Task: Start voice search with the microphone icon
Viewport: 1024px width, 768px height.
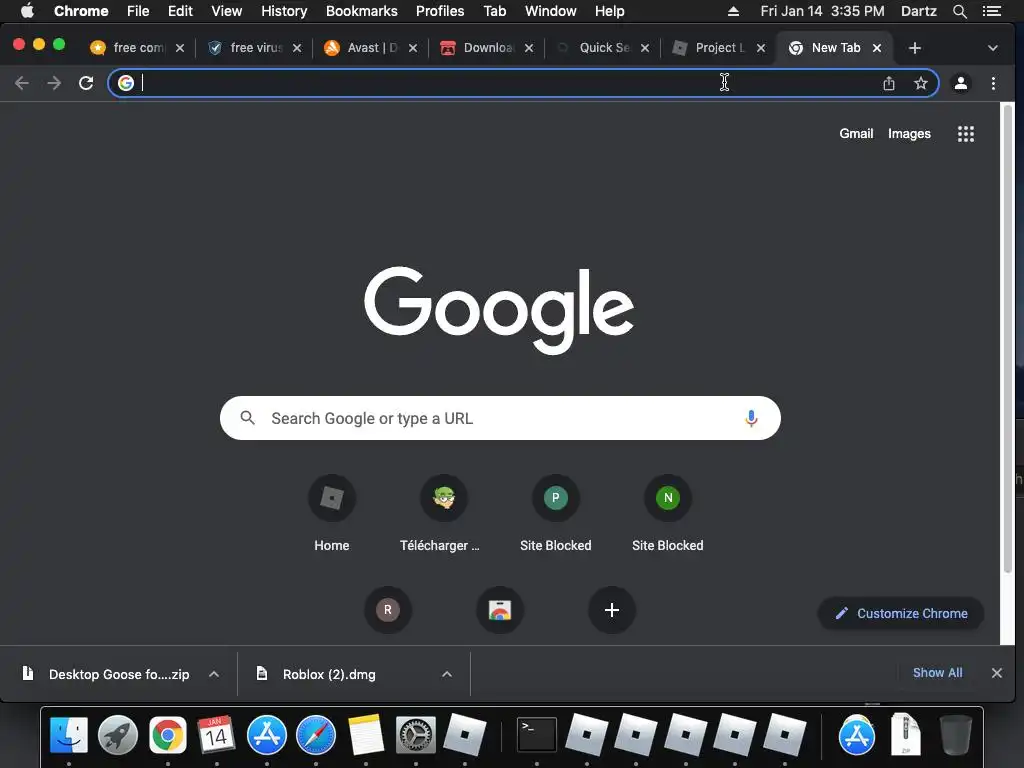Action: point(751,418)
